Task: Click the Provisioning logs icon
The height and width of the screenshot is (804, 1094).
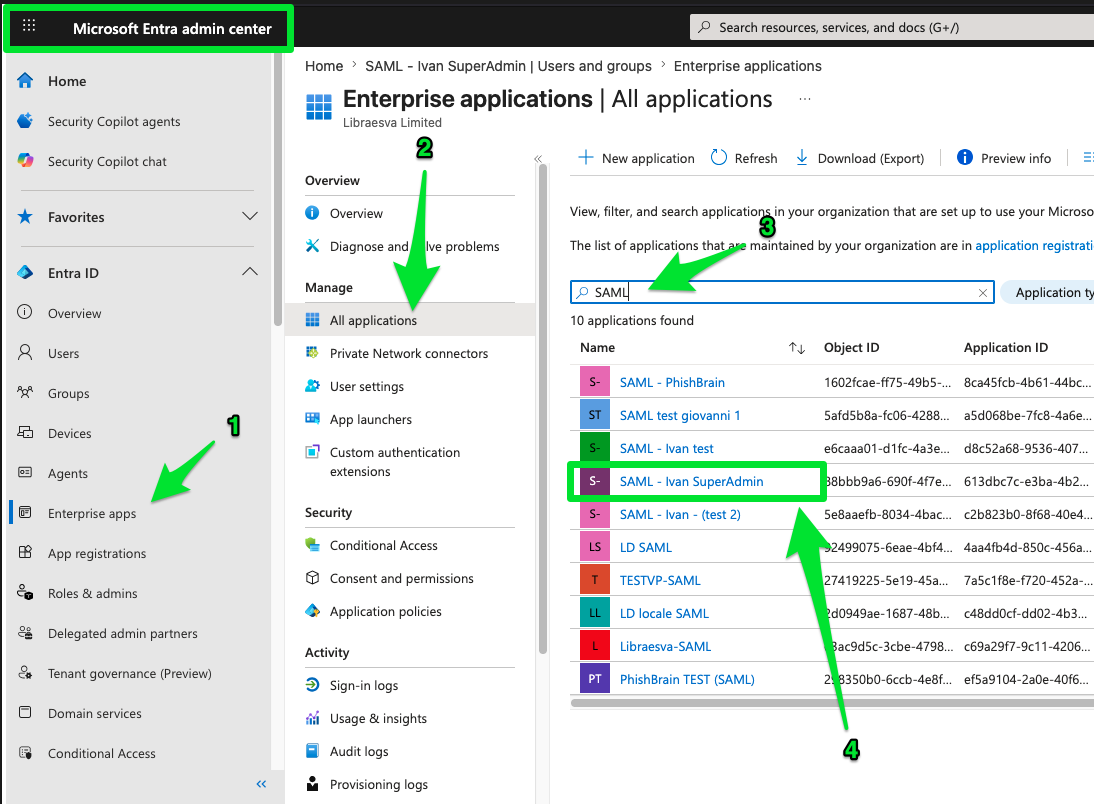Action: [313, 784]
